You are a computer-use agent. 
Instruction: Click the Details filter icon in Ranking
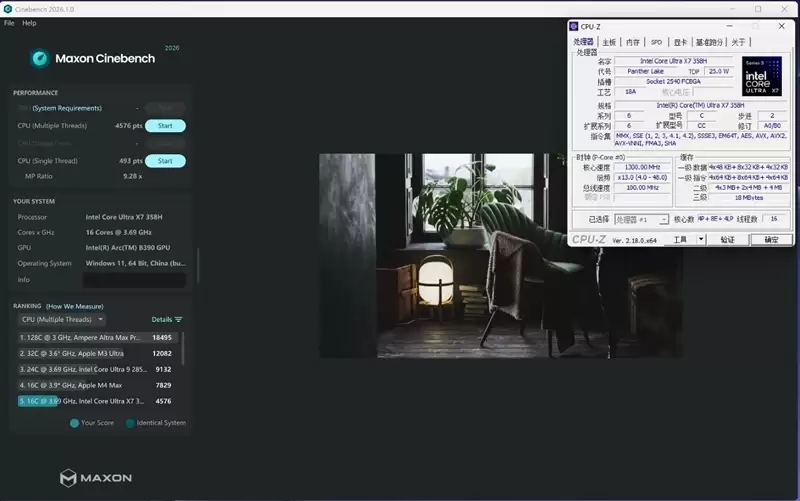[178, 319]
